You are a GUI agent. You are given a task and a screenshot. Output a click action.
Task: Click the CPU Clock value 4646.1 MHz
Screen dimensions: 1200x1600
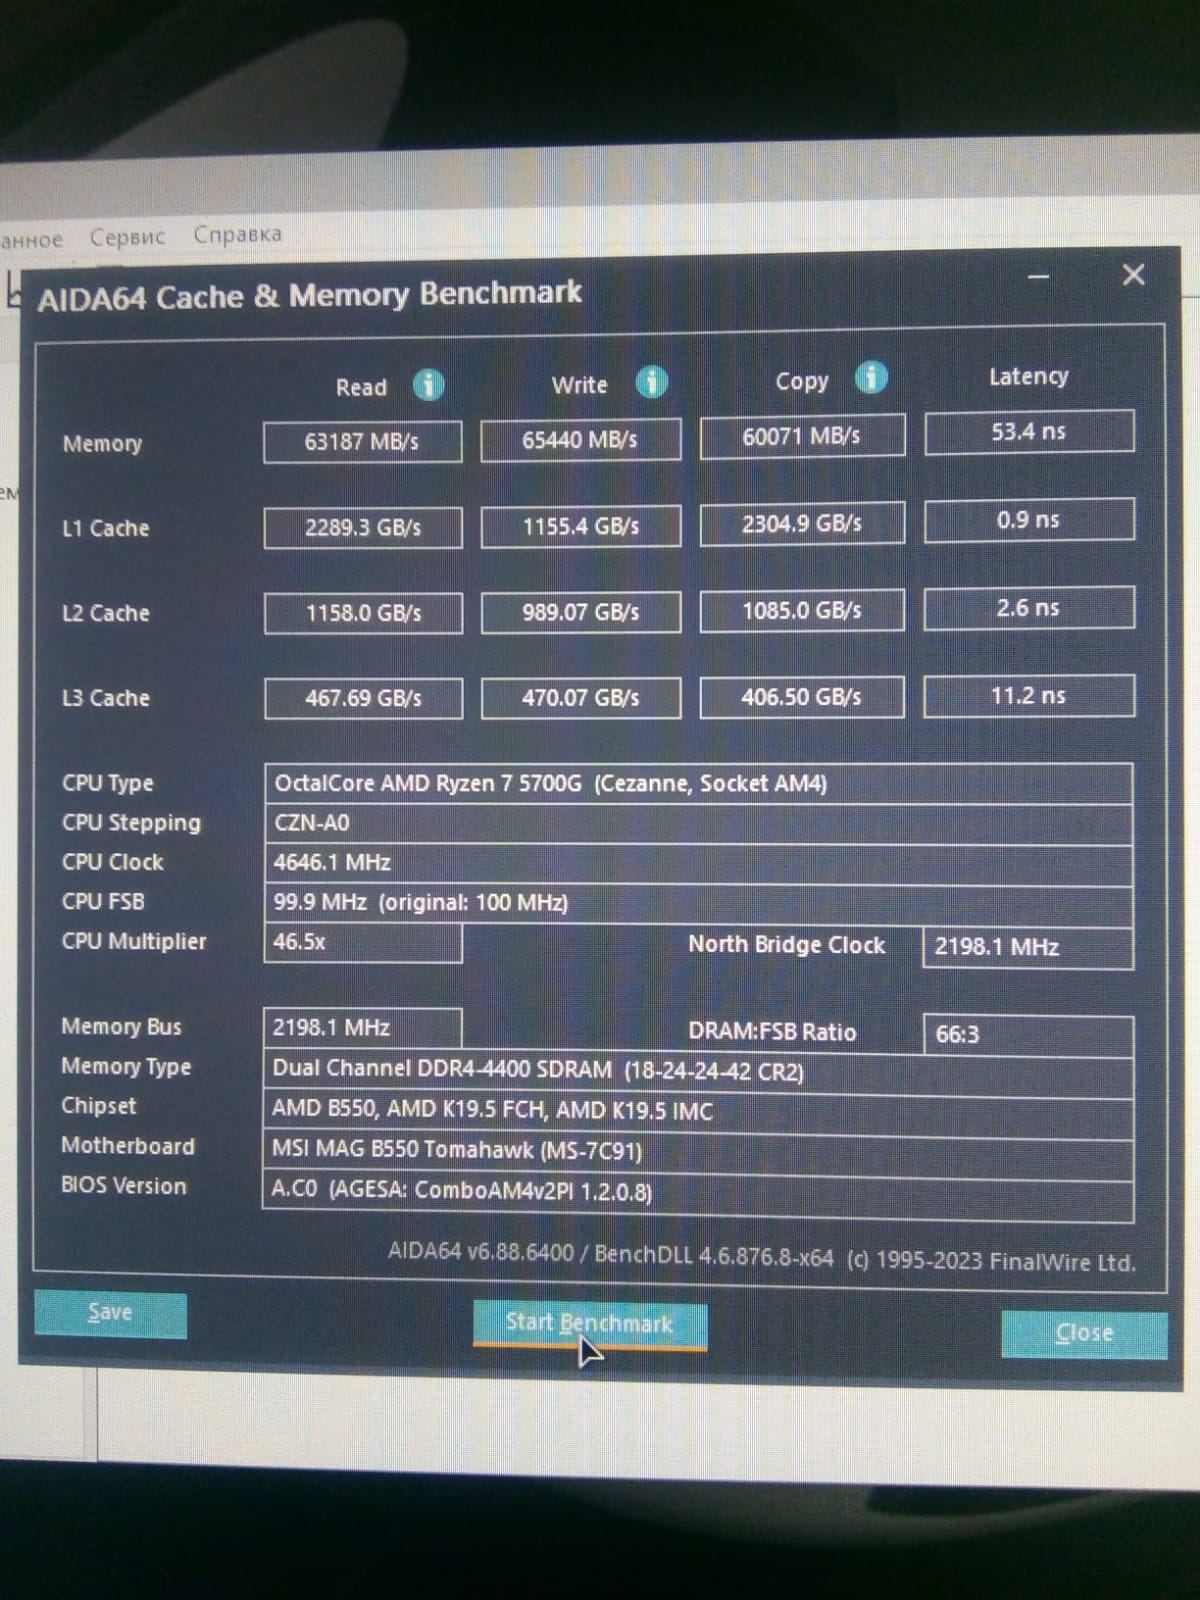pyautogui.click(x=698, y=864)
